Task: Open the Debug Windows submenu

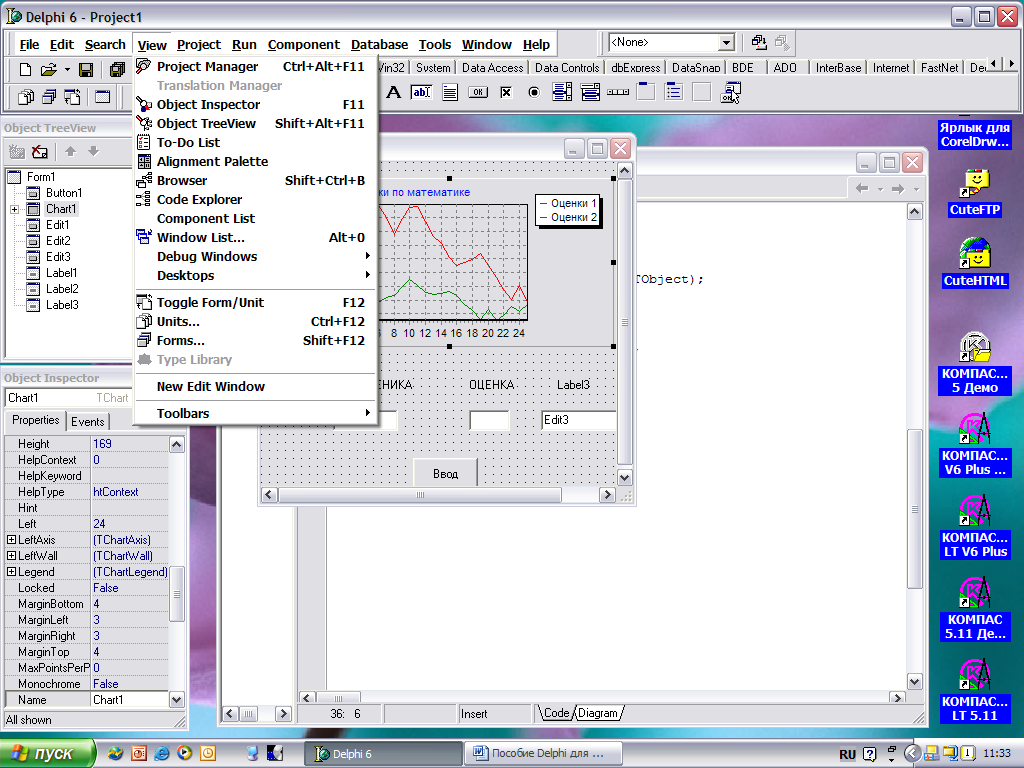Action: 255,257
